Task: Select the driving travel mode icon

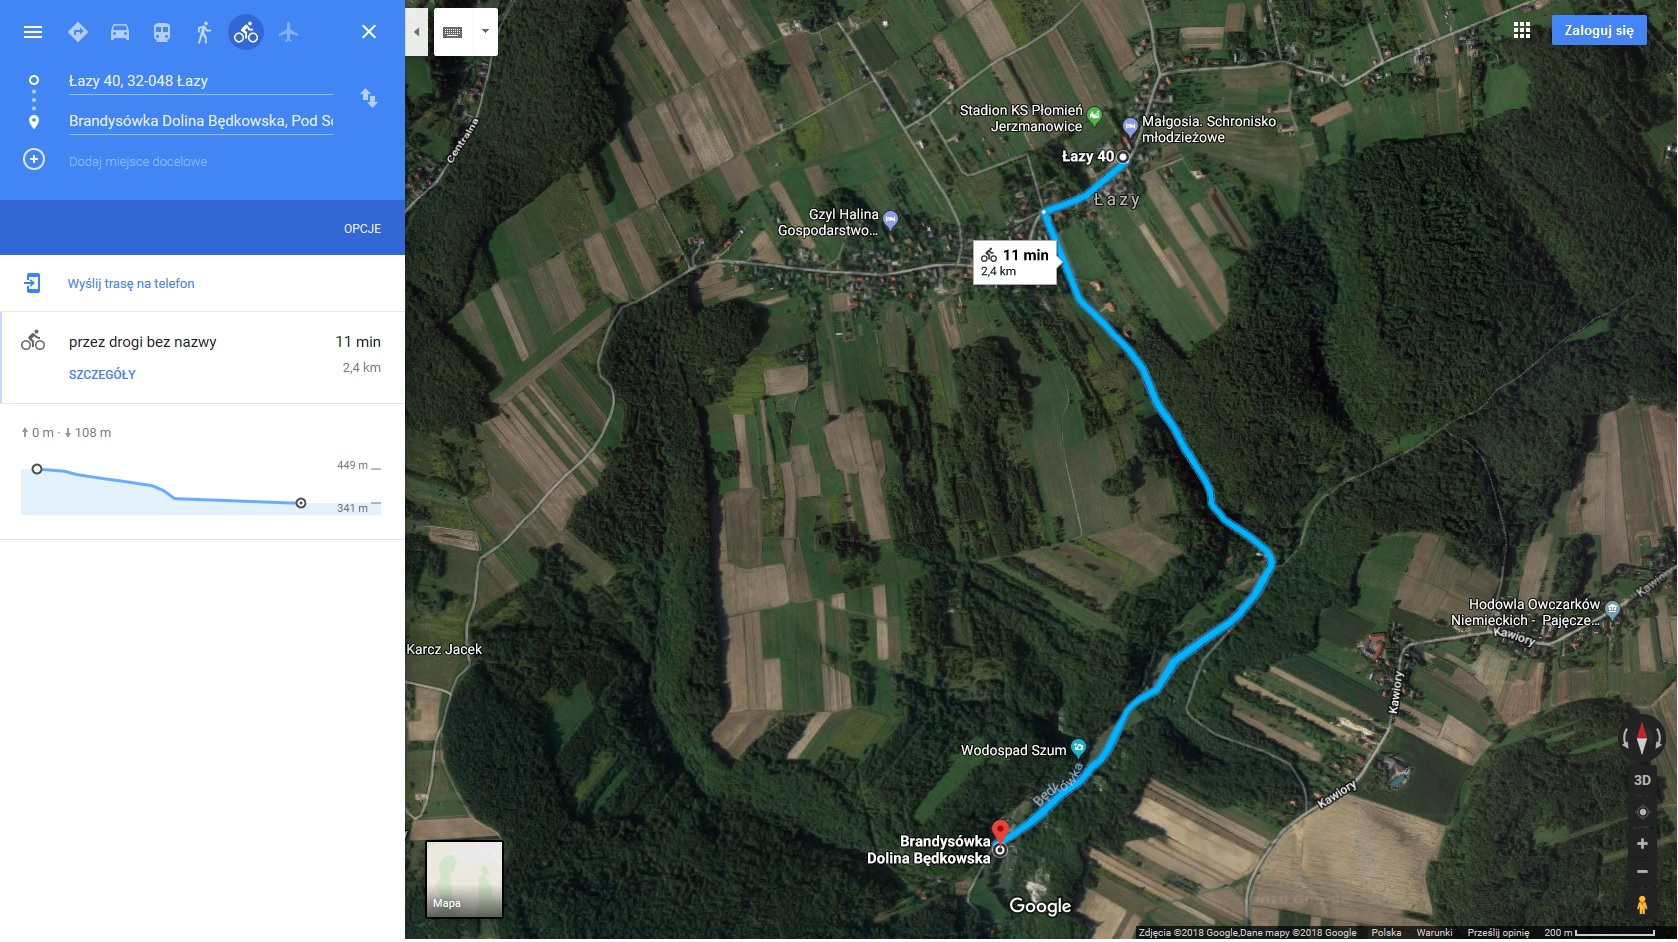Action: [x=120, y=32]
